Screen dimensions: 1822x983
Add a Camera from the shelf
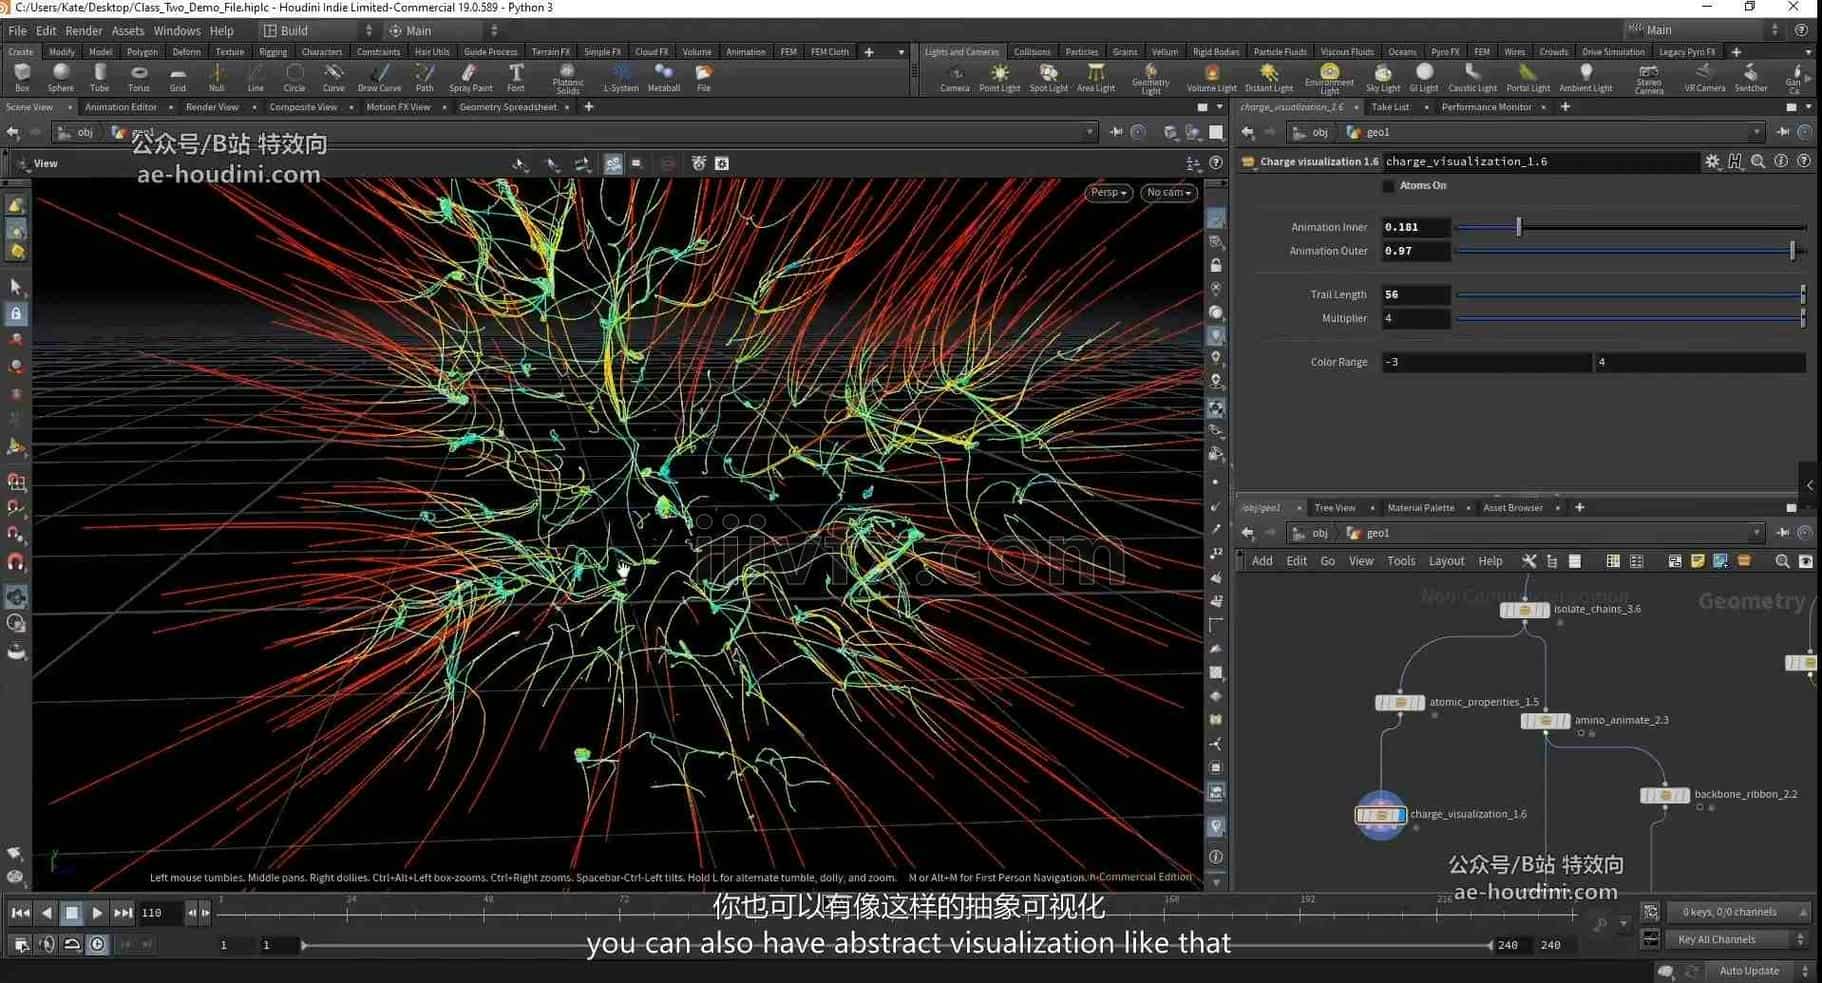pos(955,78)
